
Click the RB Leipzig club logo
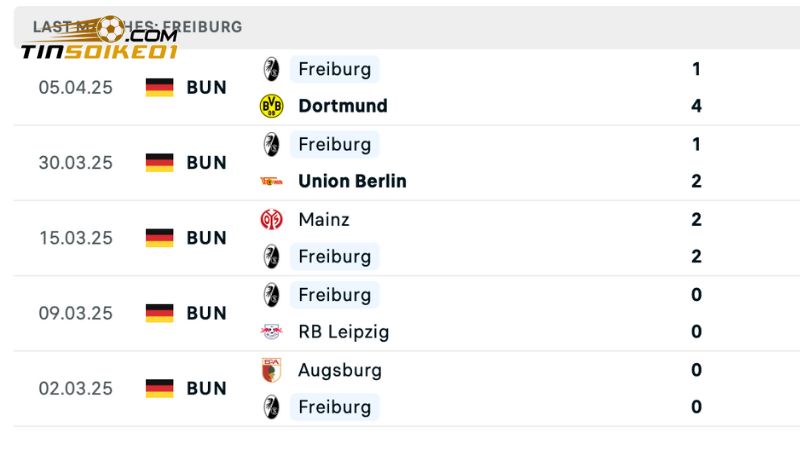(x=271, y=331)
